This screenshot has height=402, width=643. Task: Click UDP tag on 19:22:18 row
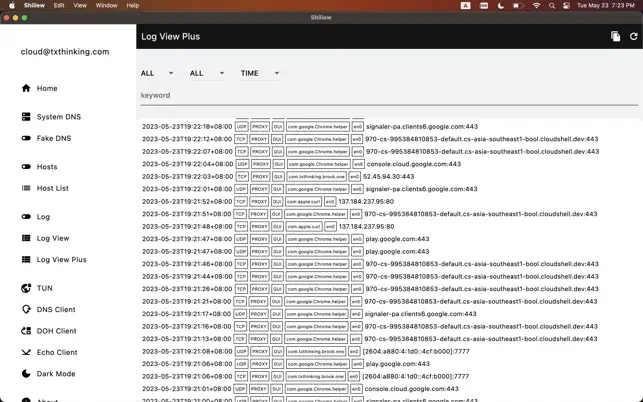click(242, 127)
